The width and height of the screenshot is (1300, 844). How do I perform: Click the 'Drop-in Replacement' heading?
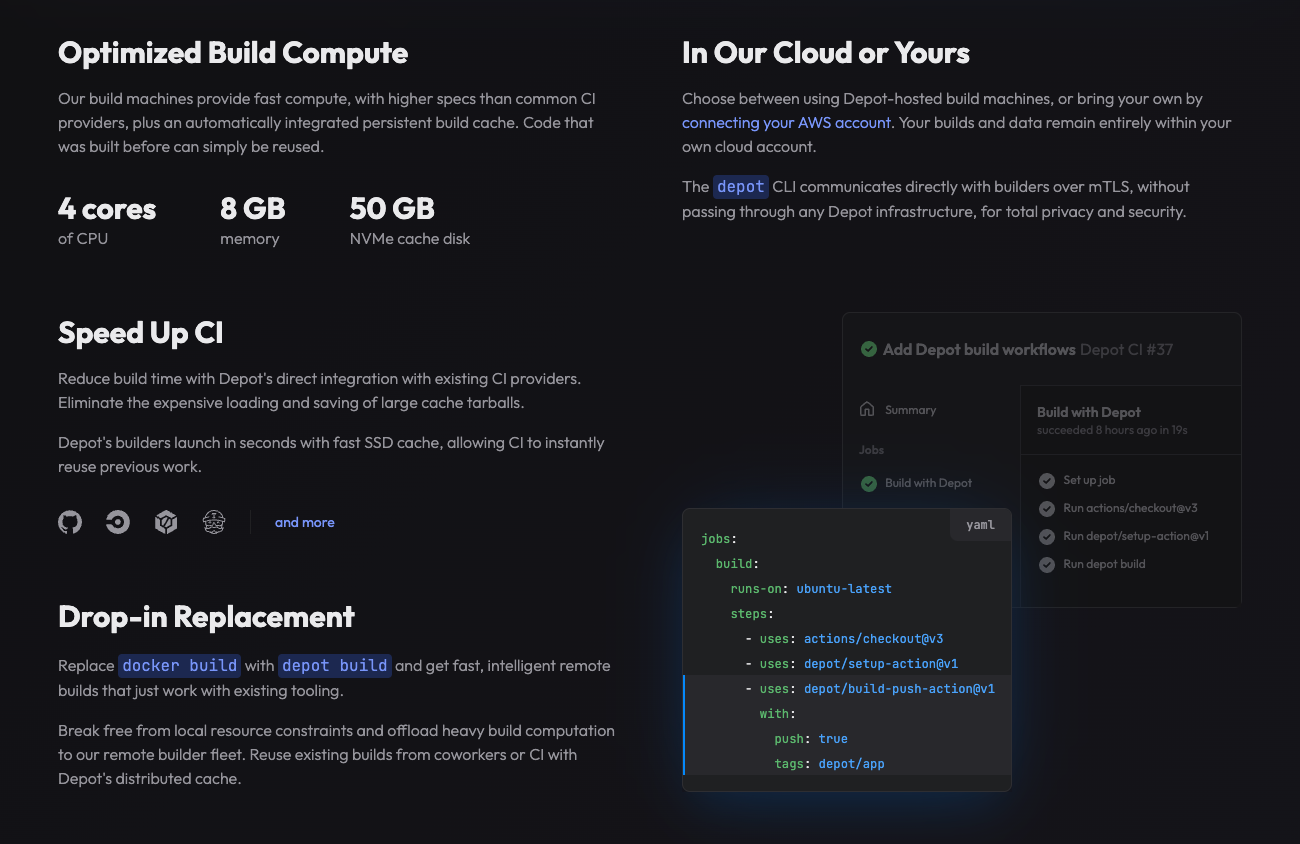pos(206,616)
